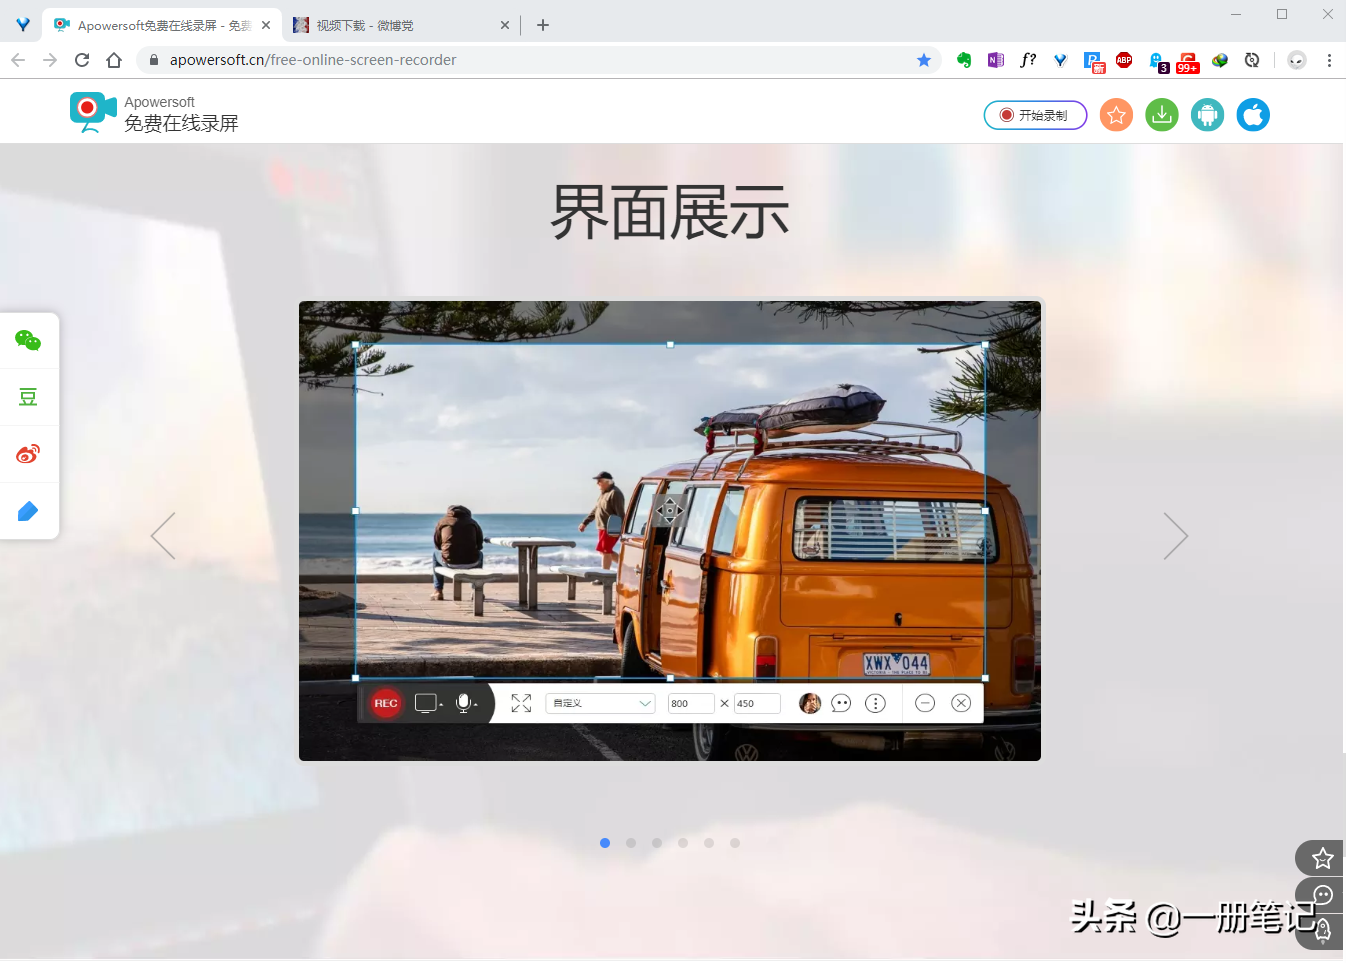The width and height of the screenshot is (1346, 963).
Task: Select the second carousel dot
Action: [x=631, y=843]
